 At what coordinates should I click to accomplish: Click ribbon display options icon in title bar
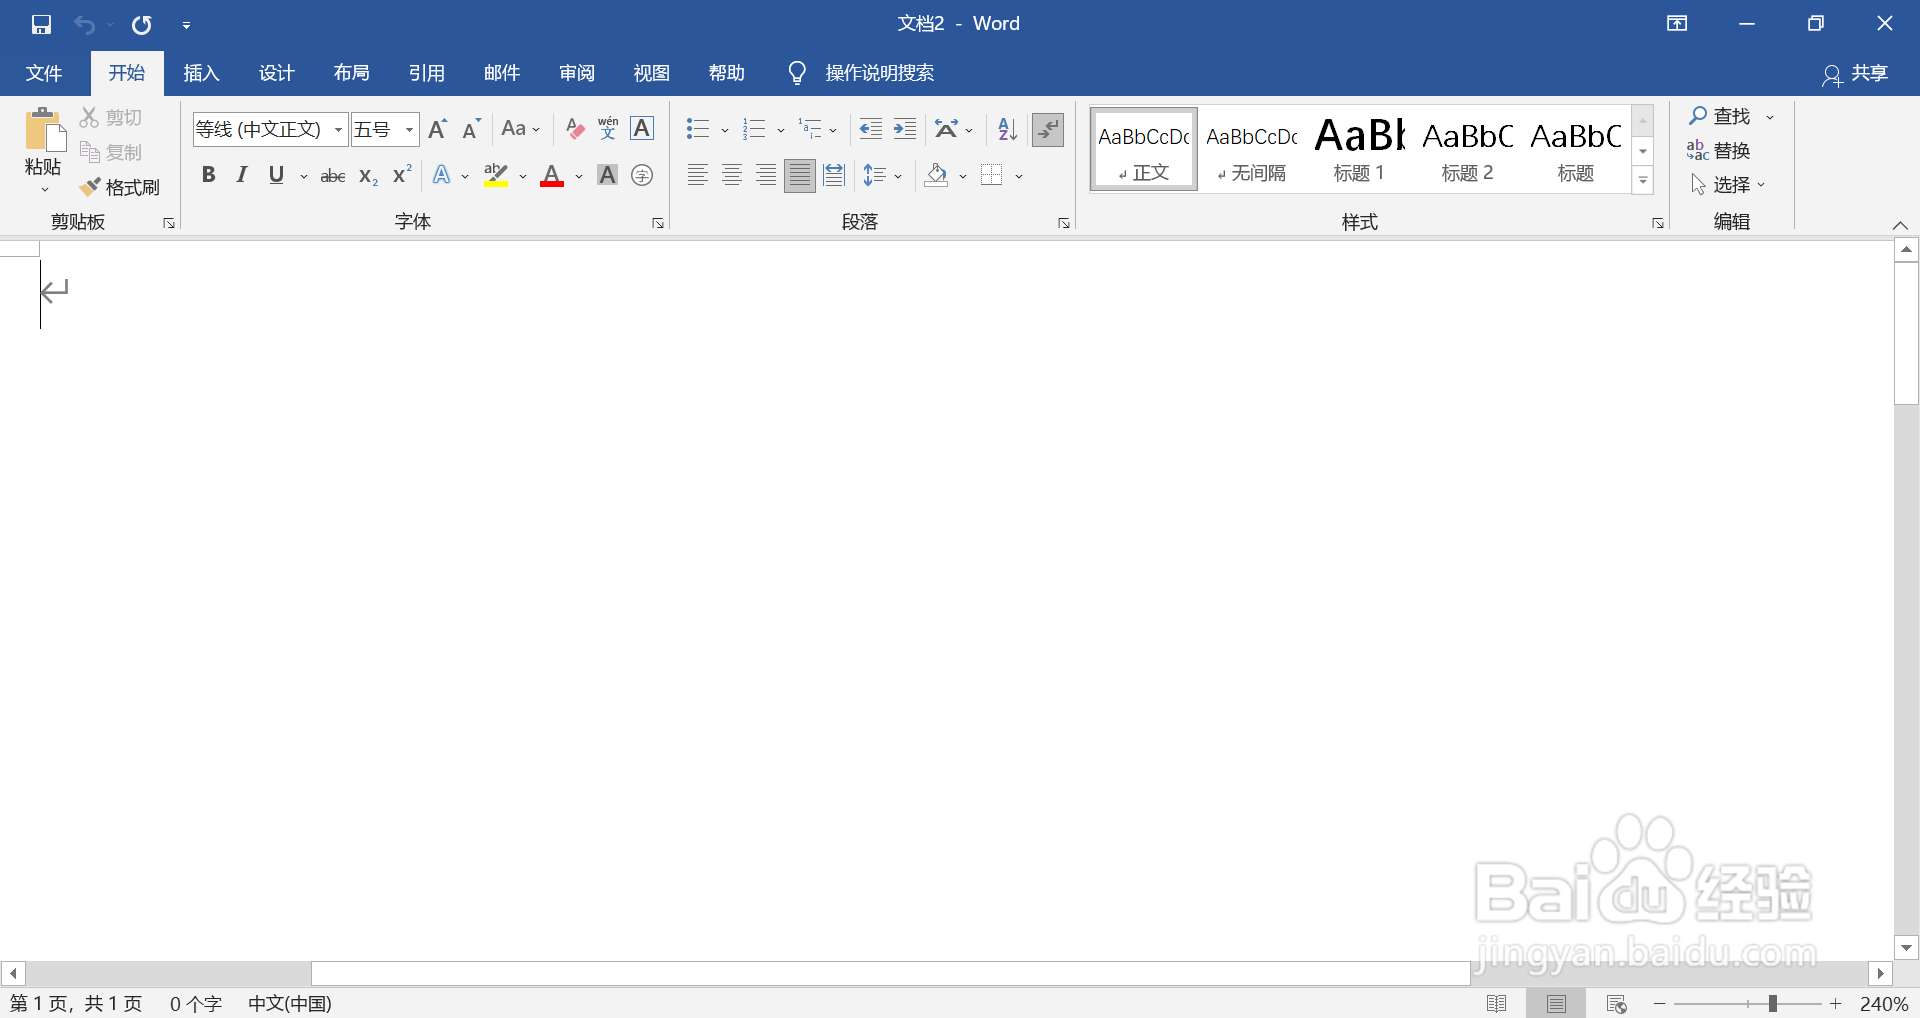[1677, 24]
